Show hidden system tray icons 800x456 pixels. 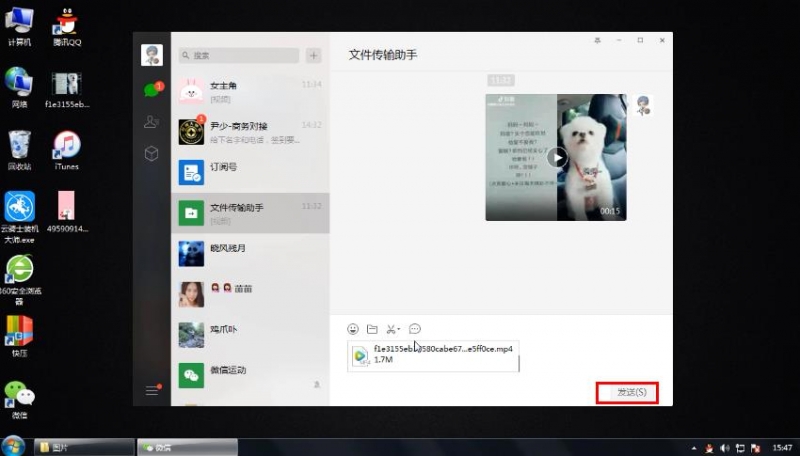pyautogui.click(x=694, y=448)
